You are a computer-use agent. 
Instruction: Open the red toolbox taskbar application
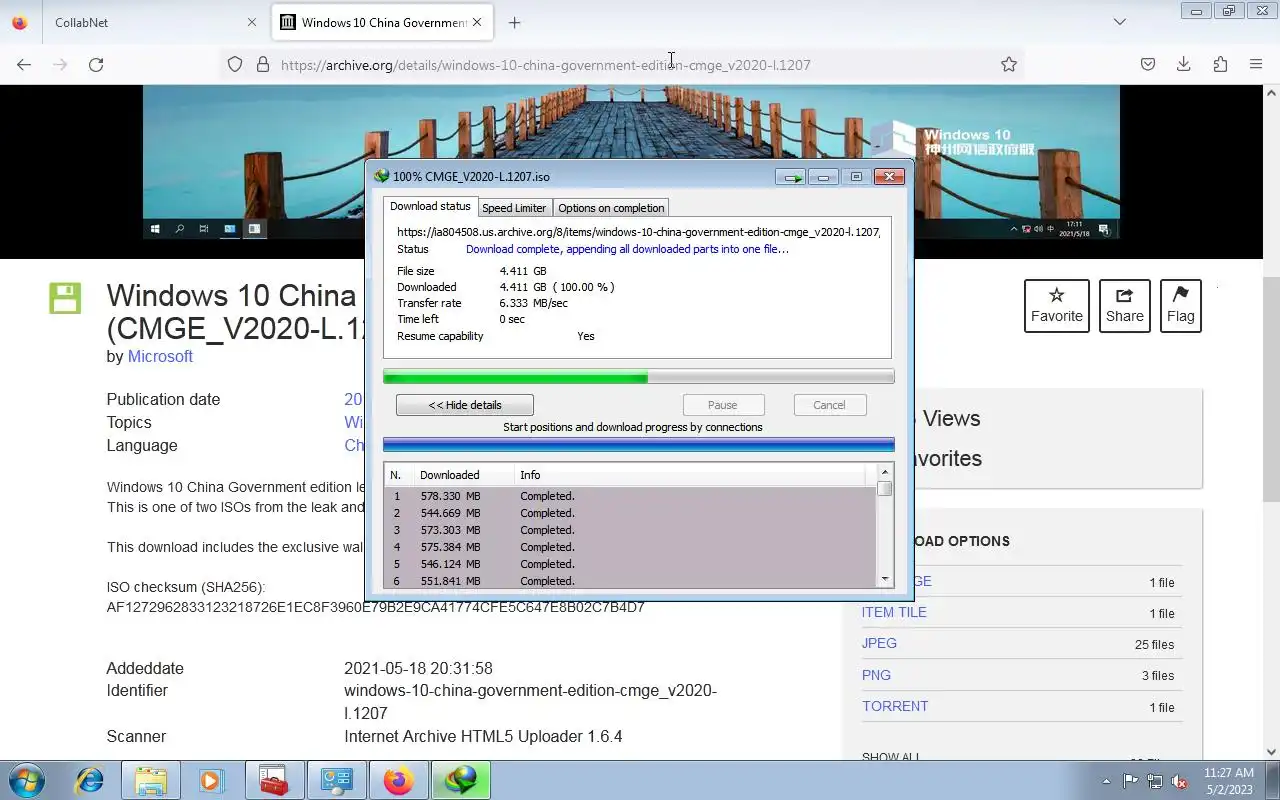[273, 780]
